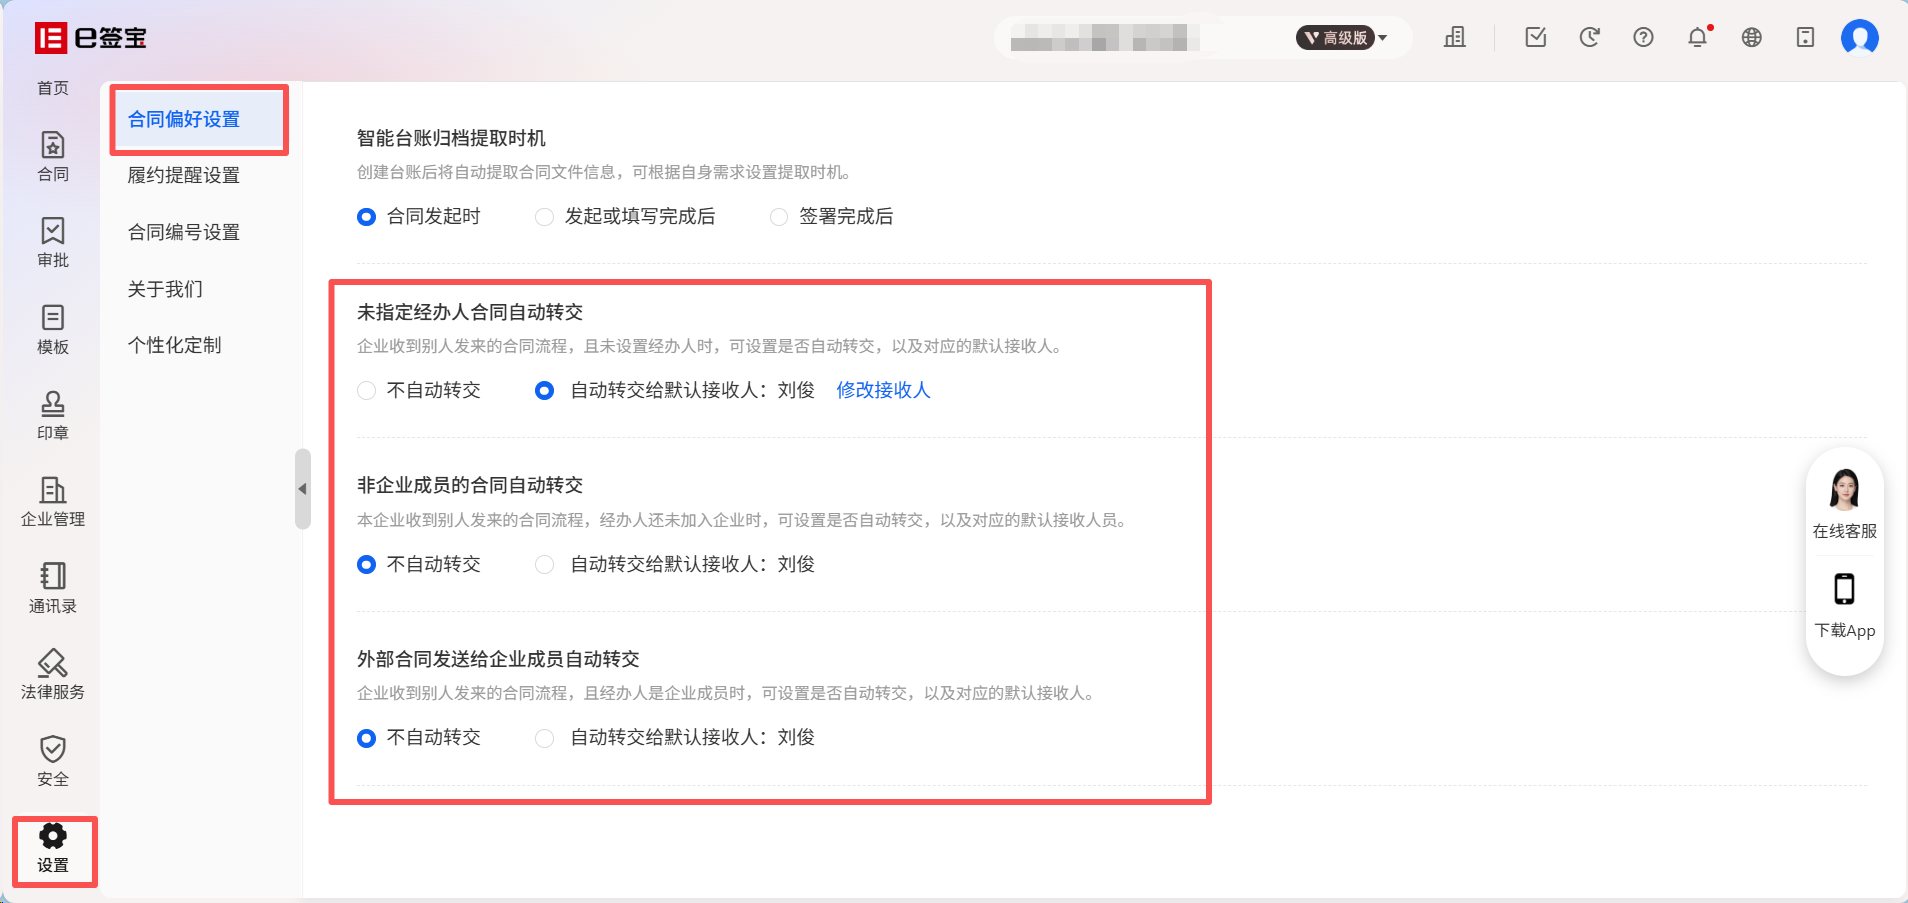This screenshot has width=1908, height=903.
Task: Click the description starting 创建台账后将自动提取
Action: [x=607, y=173]
